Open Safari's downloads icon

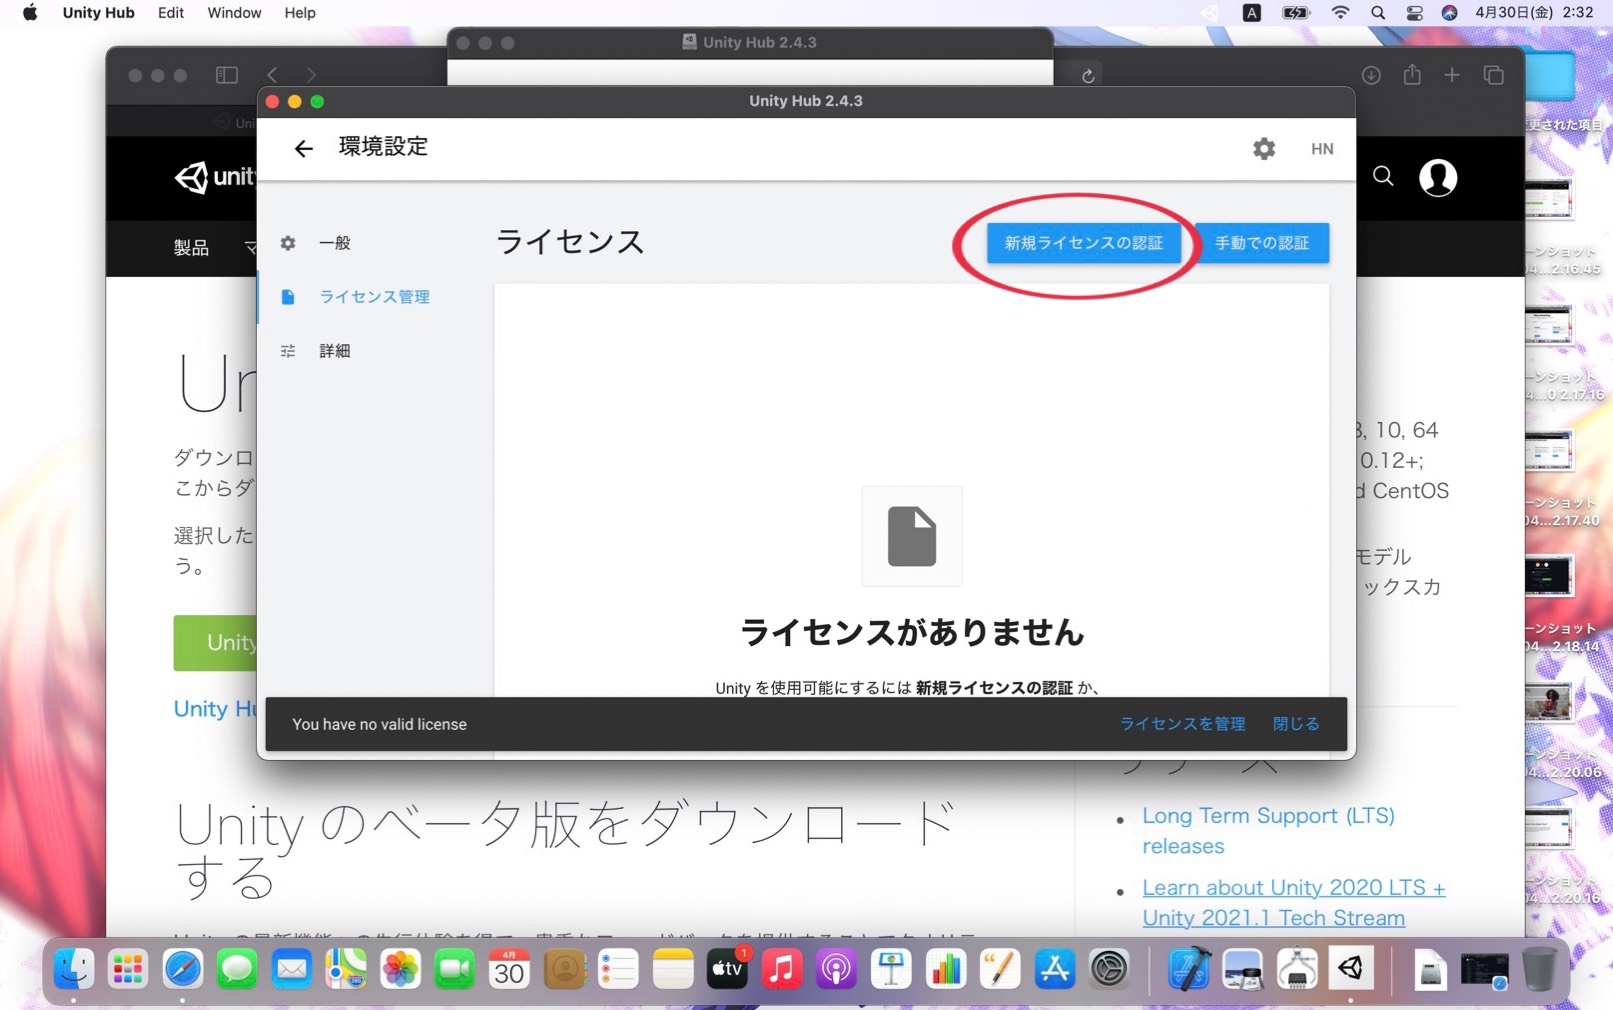(x=1371, y=75)
